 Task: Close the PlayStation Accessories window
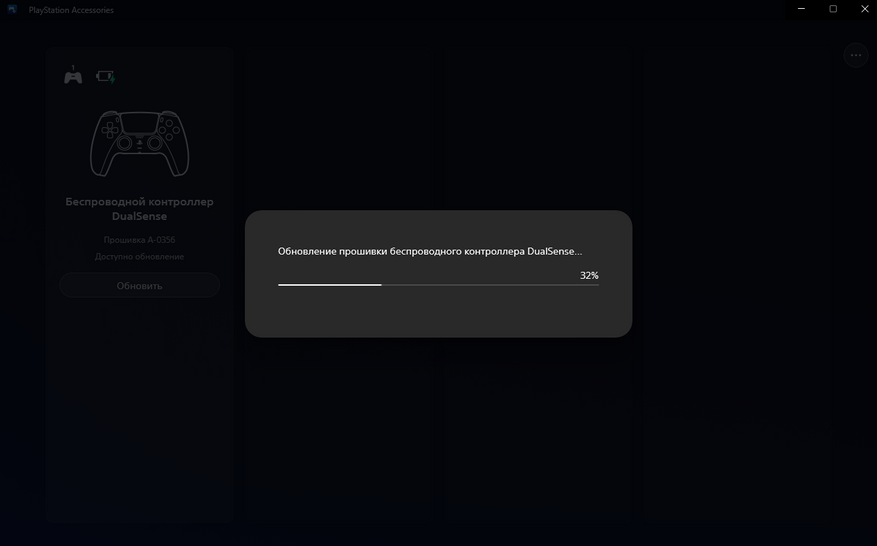[864, 9]
